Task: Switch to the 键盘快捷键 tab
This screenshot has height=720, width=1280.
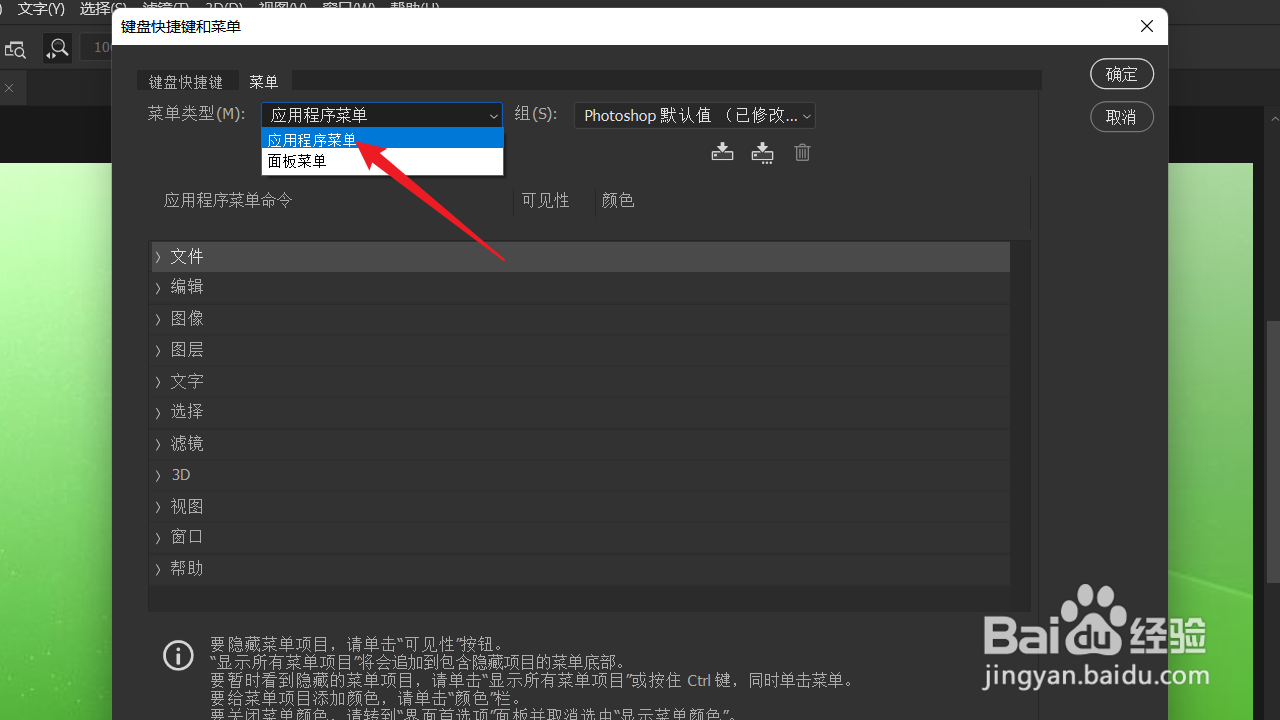Action: [187, 81]
